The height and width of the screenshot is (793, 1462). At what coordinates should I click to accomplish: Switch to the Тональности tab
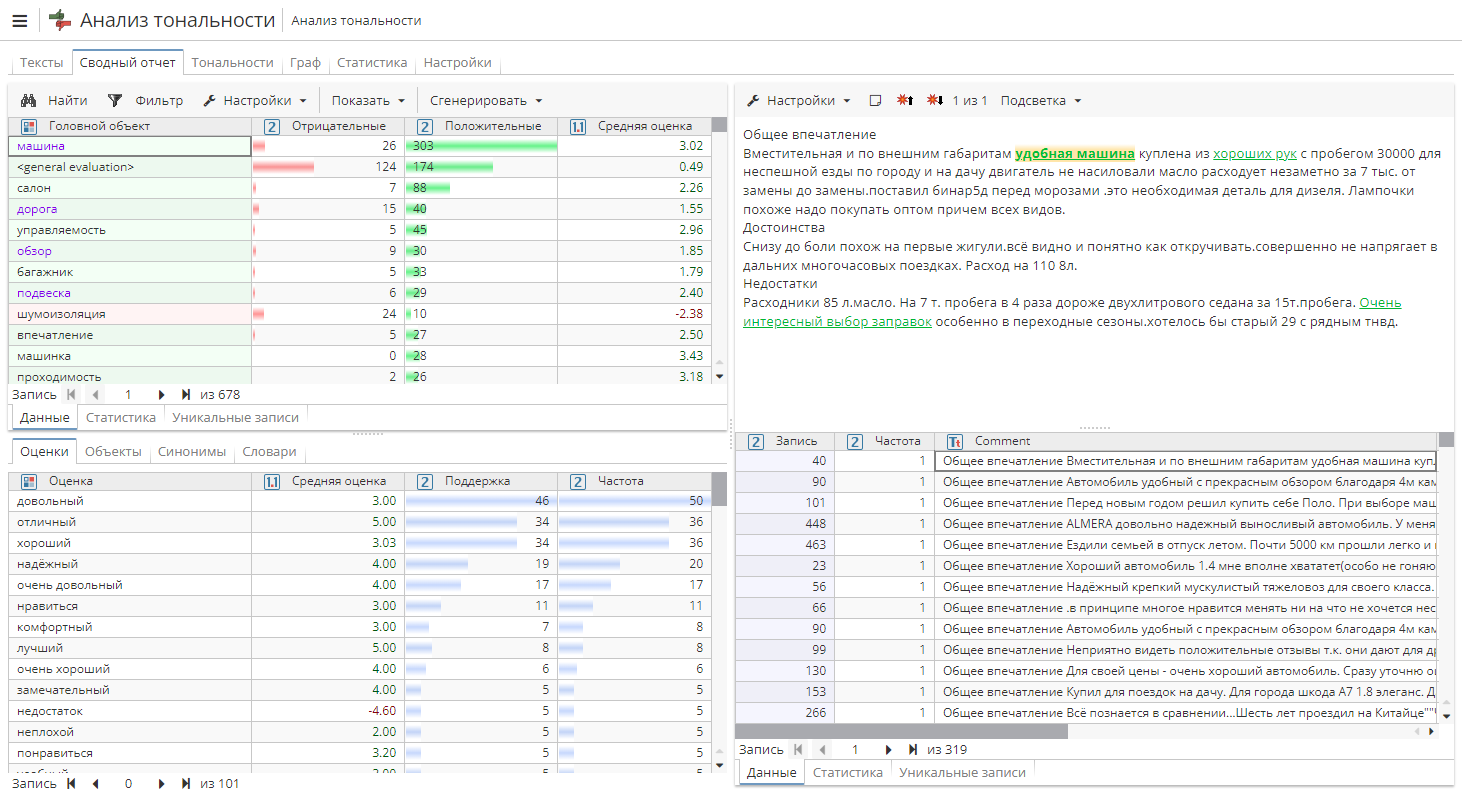[x=232, y=62]
